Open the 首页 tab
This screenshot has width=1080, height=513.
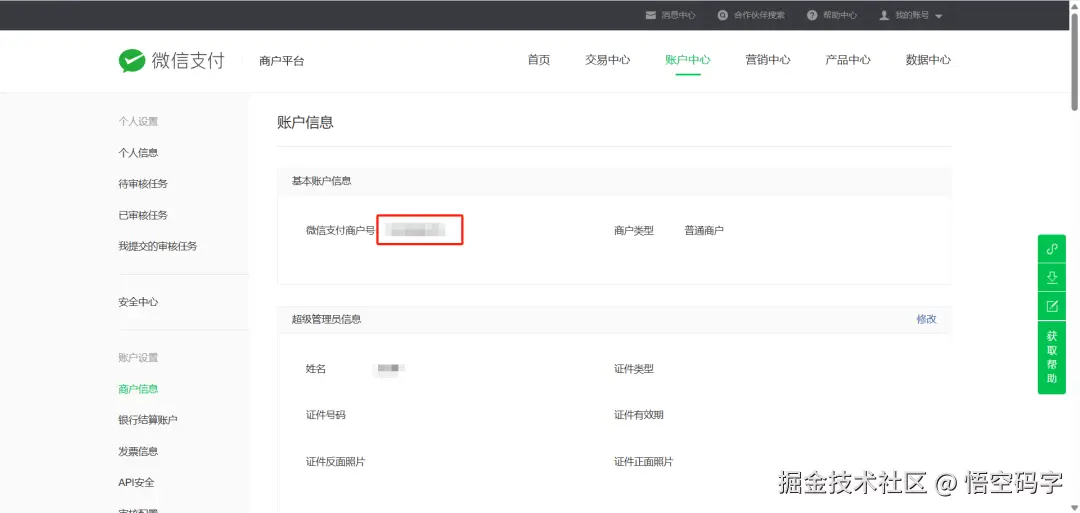click(539, 60)
